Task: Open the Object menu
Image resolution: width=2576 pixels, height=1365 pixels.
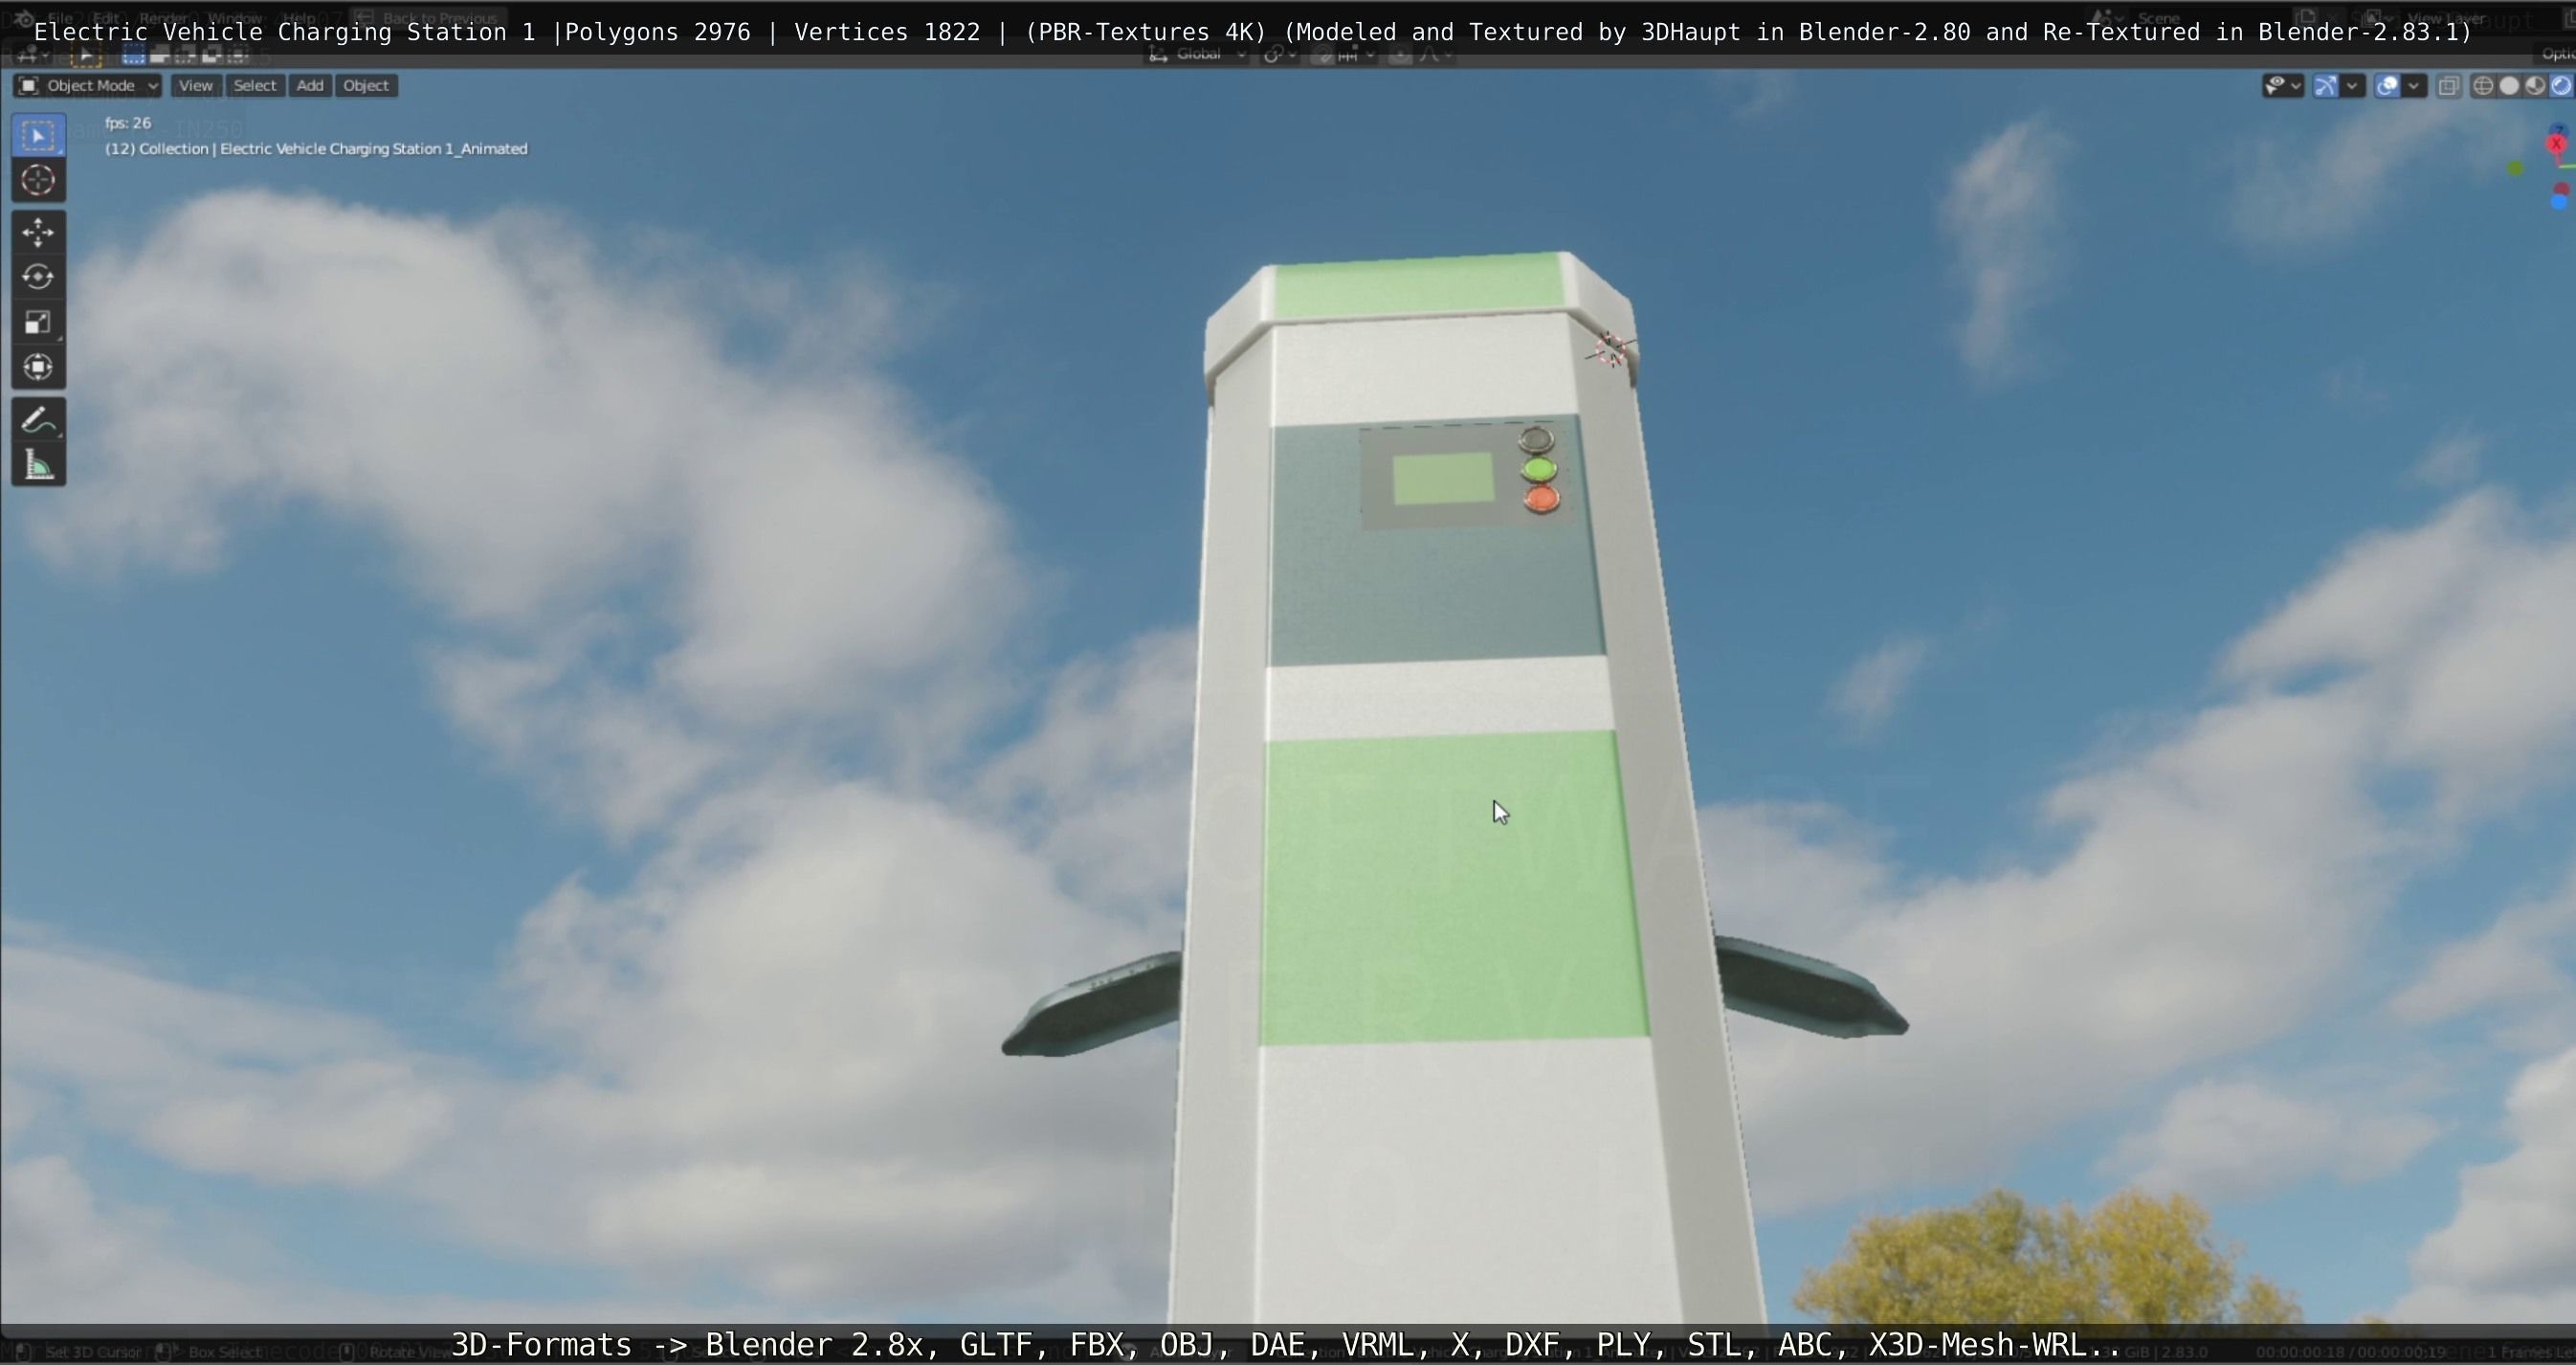Action: (366, 86)
